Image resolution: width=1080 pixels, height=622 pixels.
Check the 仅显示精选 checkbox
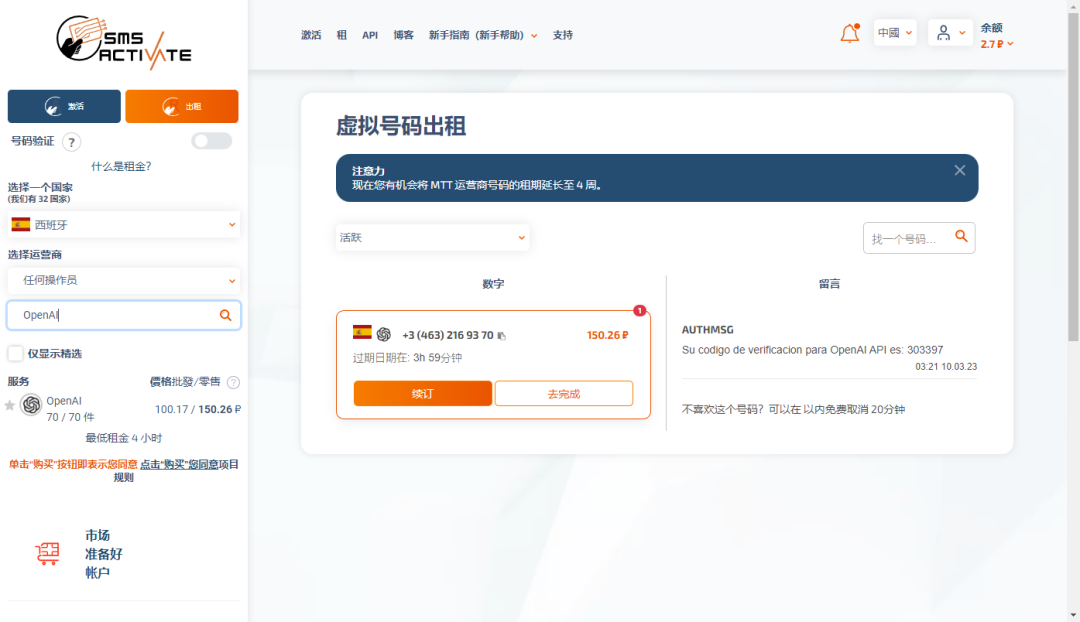point(15,353)
